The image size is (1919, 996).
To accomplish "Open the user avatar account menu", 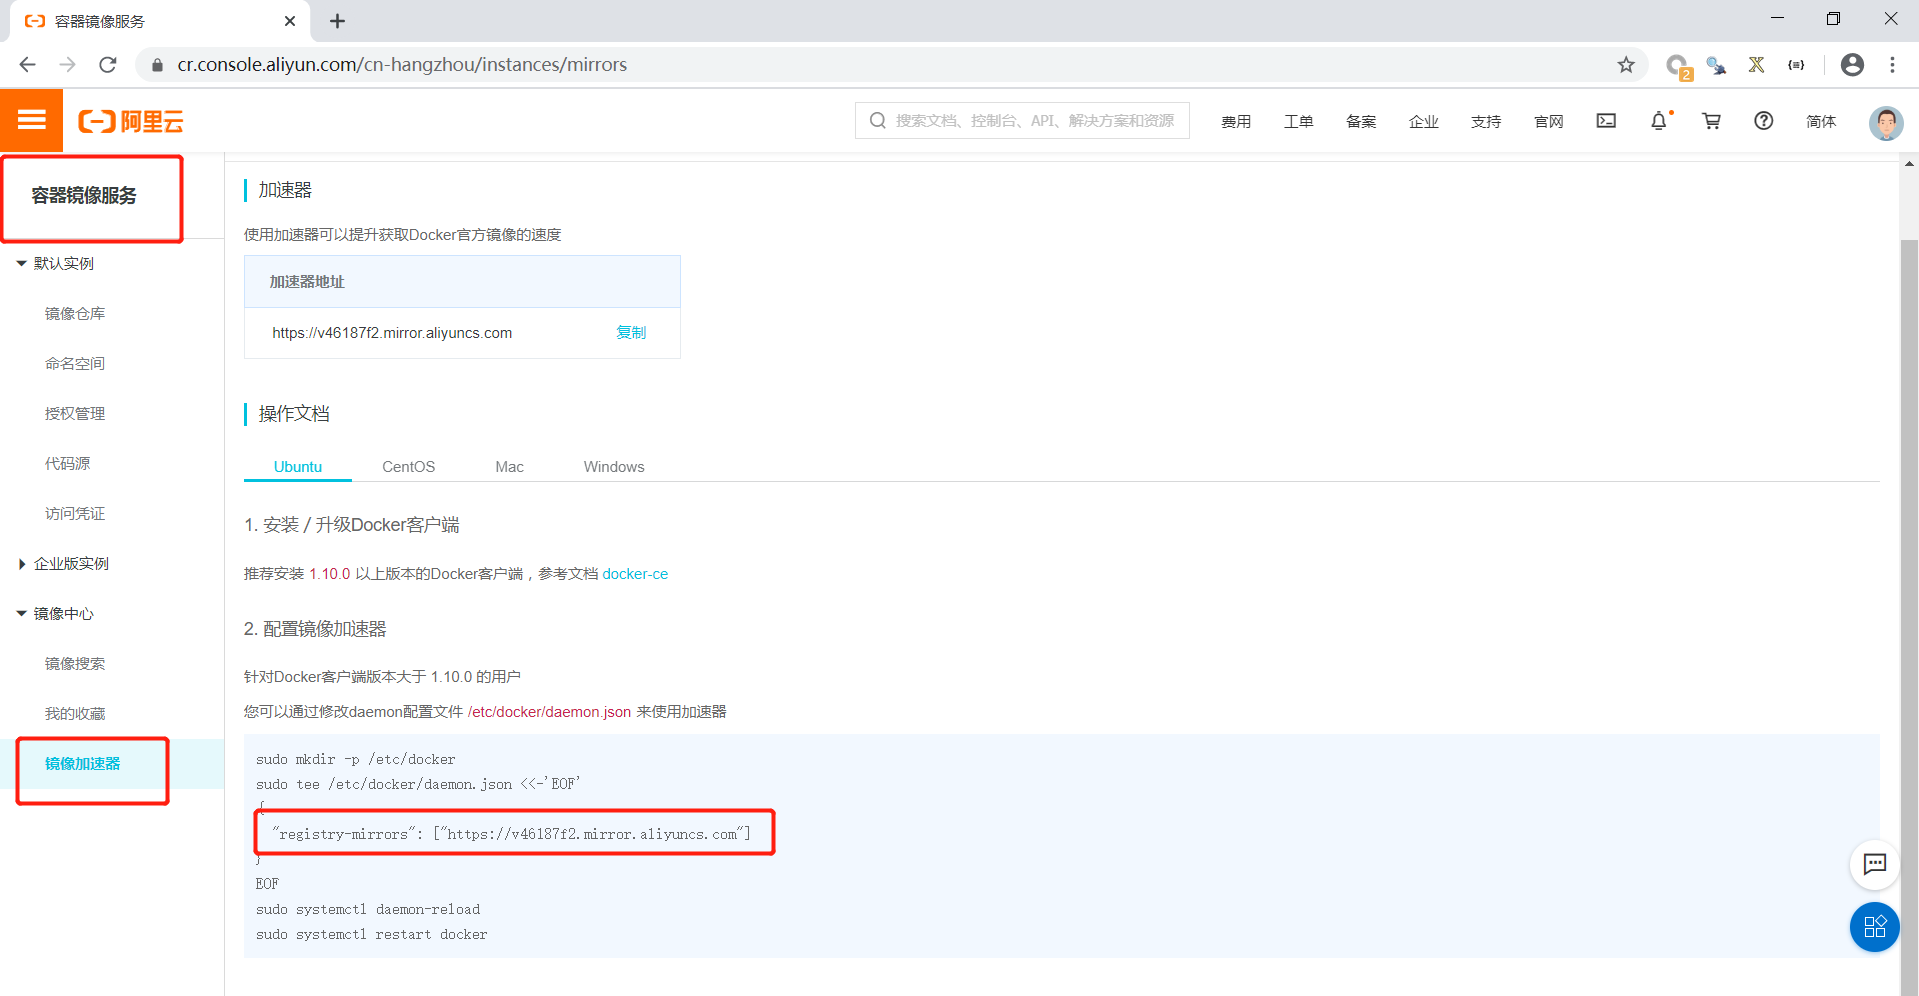I will (1886, 122).
